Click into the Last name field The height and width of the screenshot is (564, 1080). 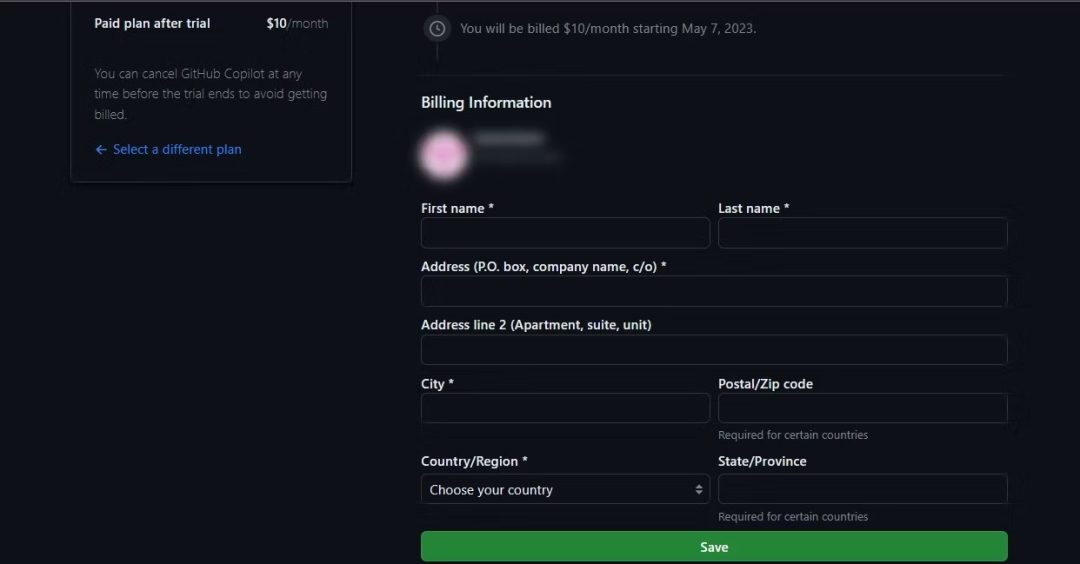pos(862,234)
